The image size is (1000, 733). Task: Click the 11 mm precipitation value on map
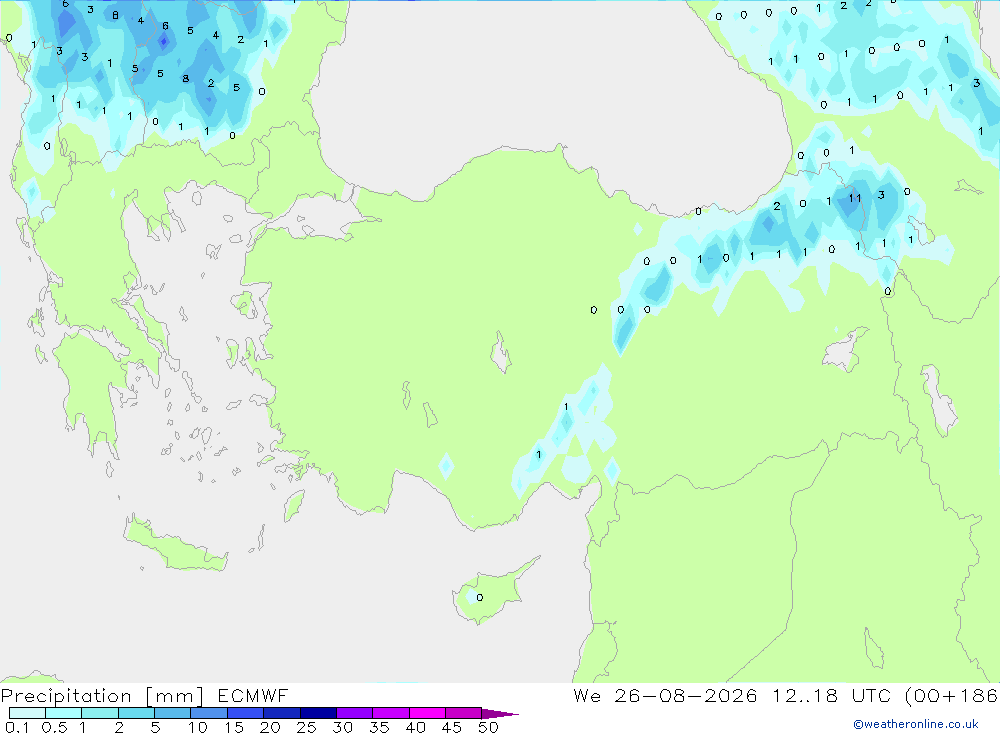(x=855, y=198)
